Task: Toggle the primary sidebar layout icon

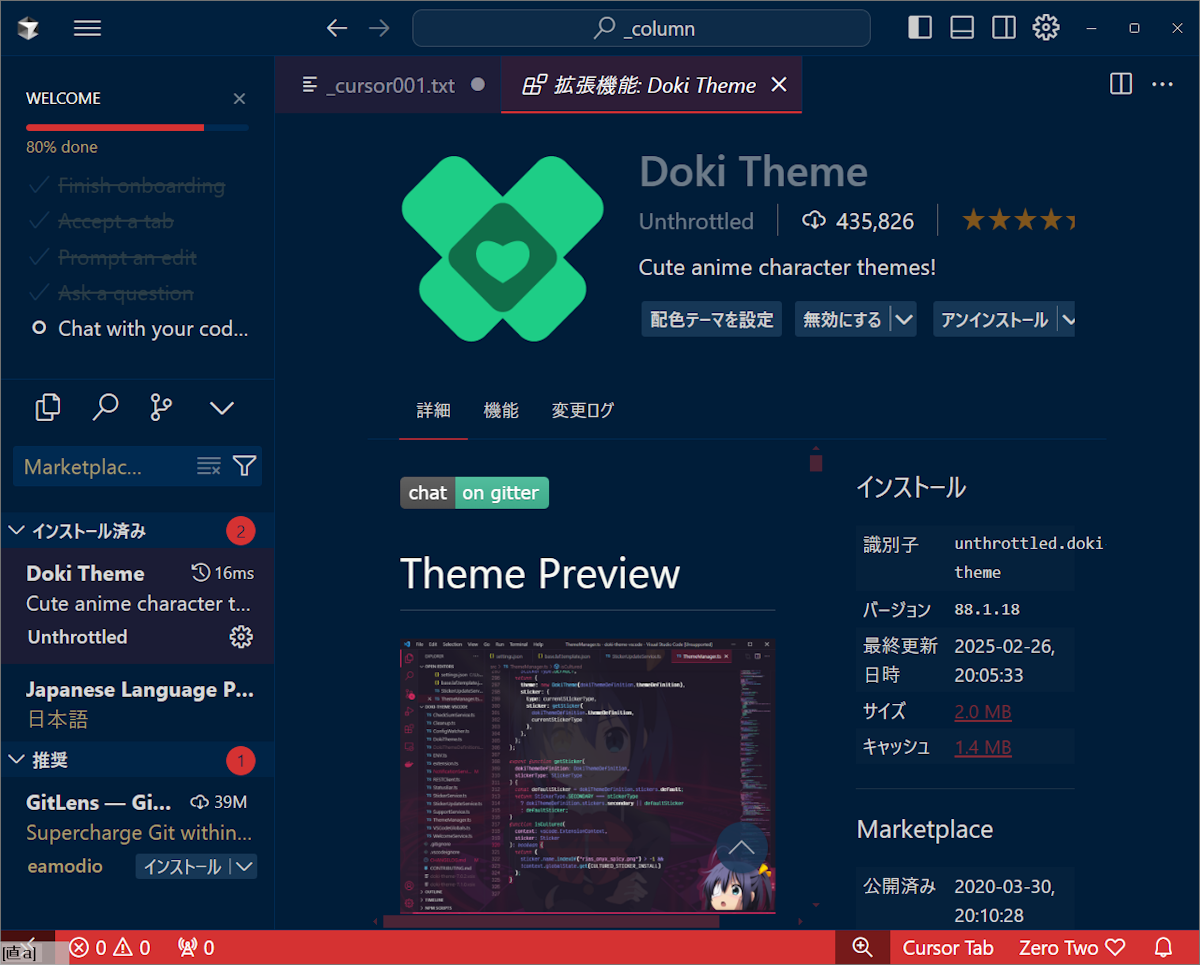Action: [x=920, y=28]
